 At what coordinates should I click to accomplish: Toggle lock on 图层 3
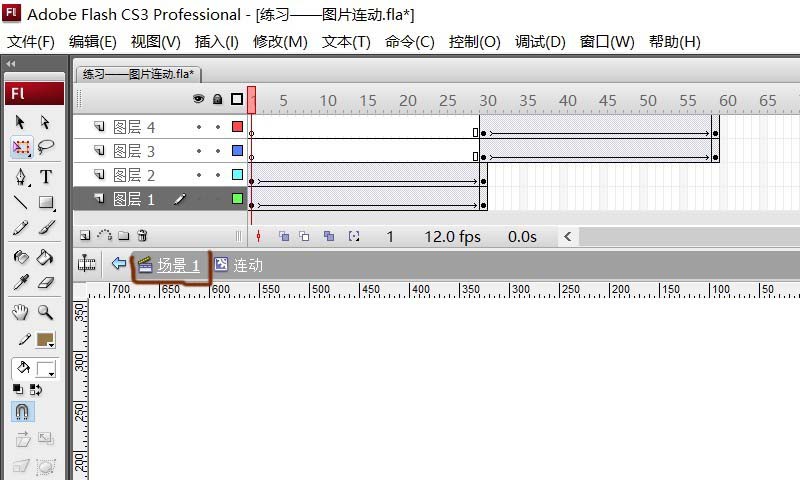coord(218,151)
